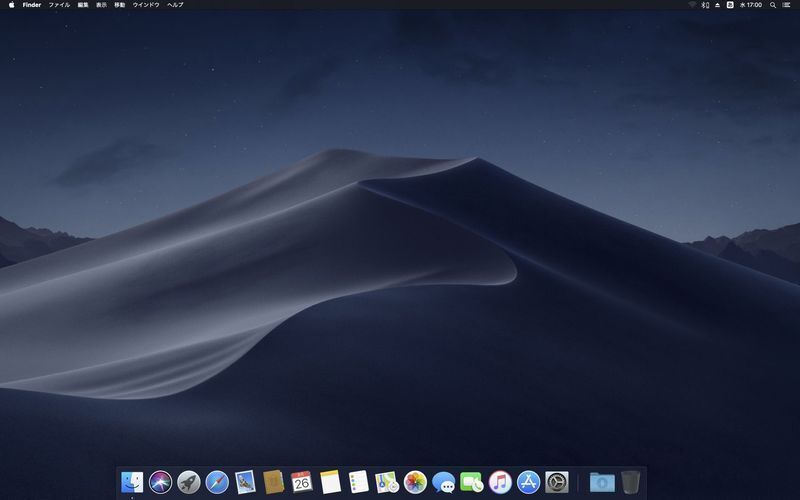
Task: Open the ファイル menu
Action: (59, 5)
